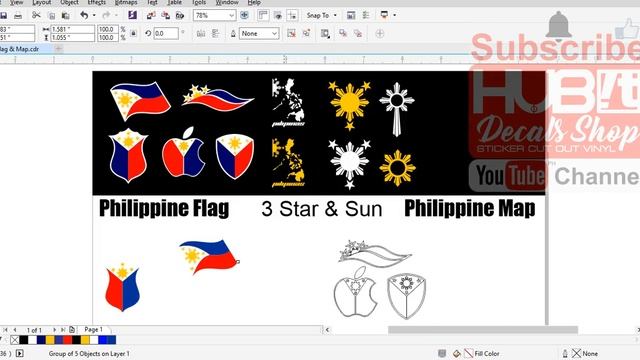
Task: Click the Redo arrow
Action: [106, 16]
